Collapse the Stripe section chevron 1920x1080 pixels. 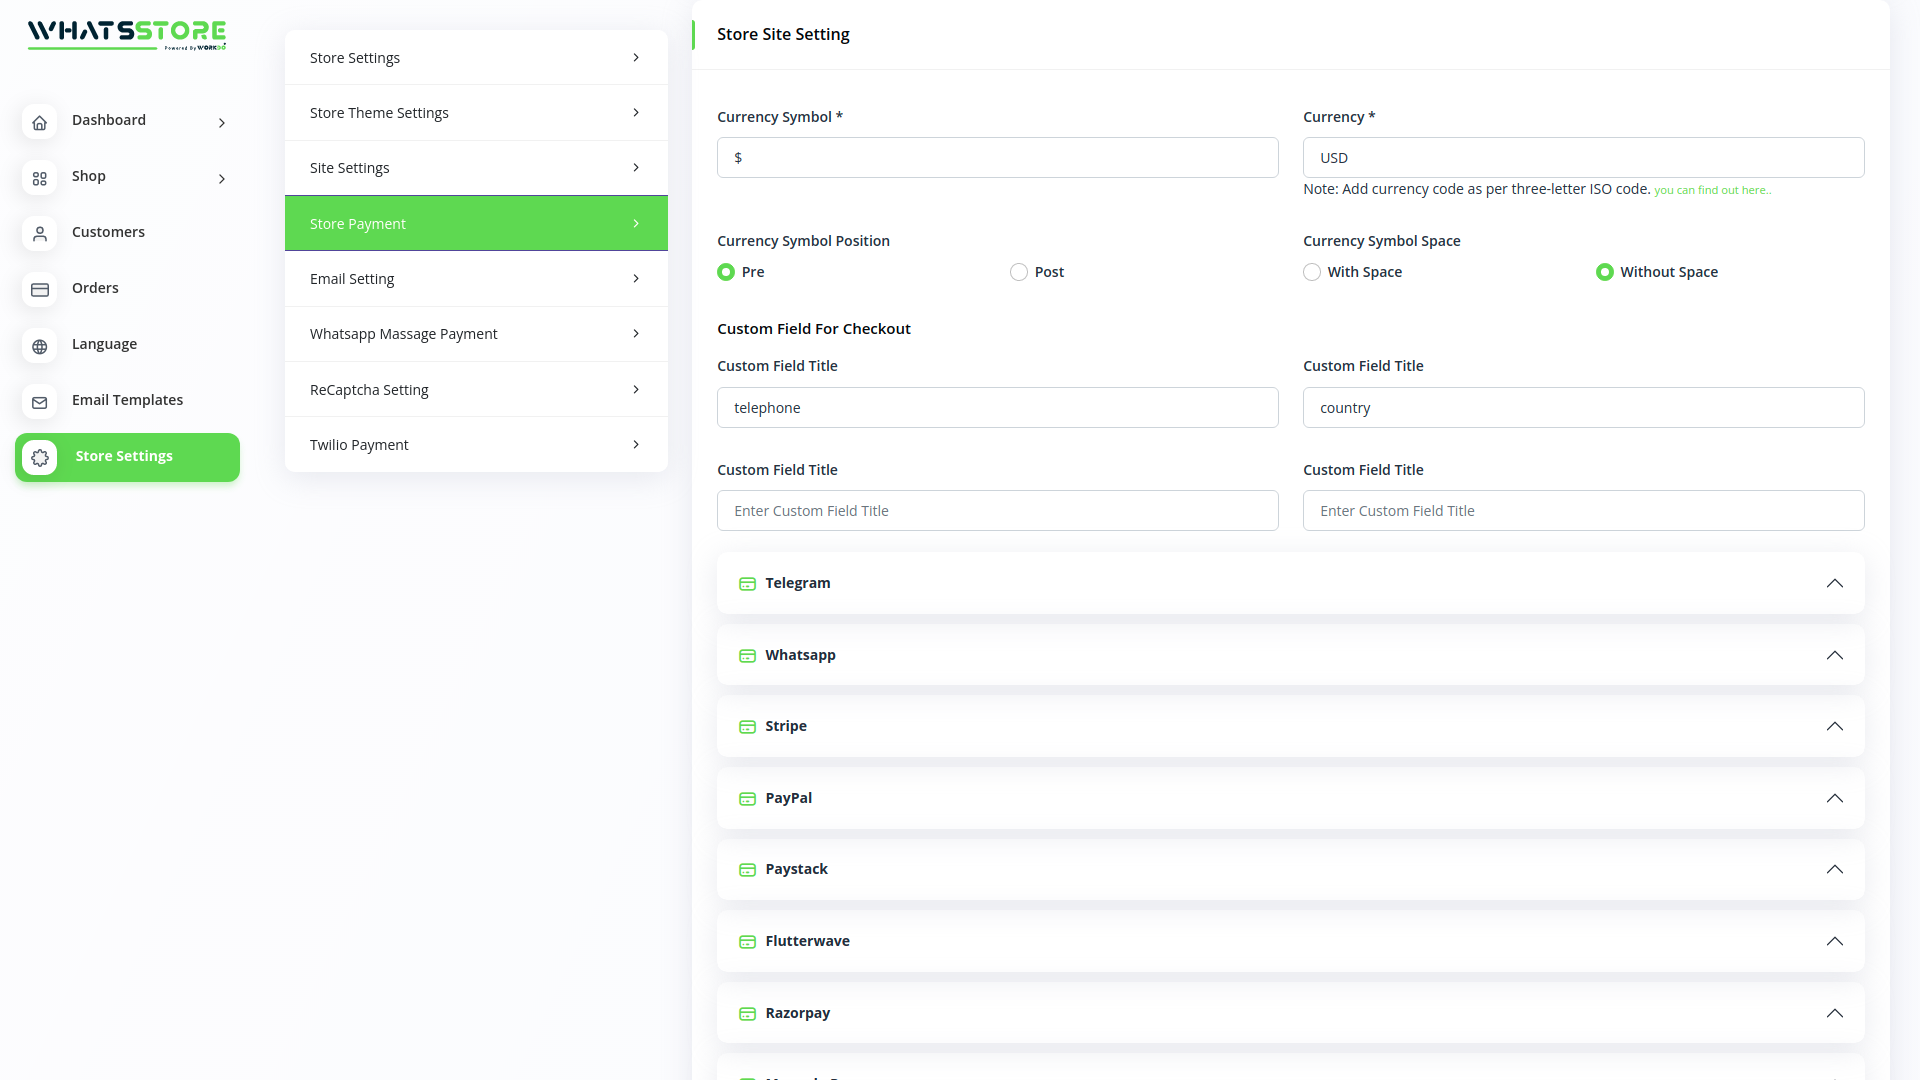pos(1834,726)
